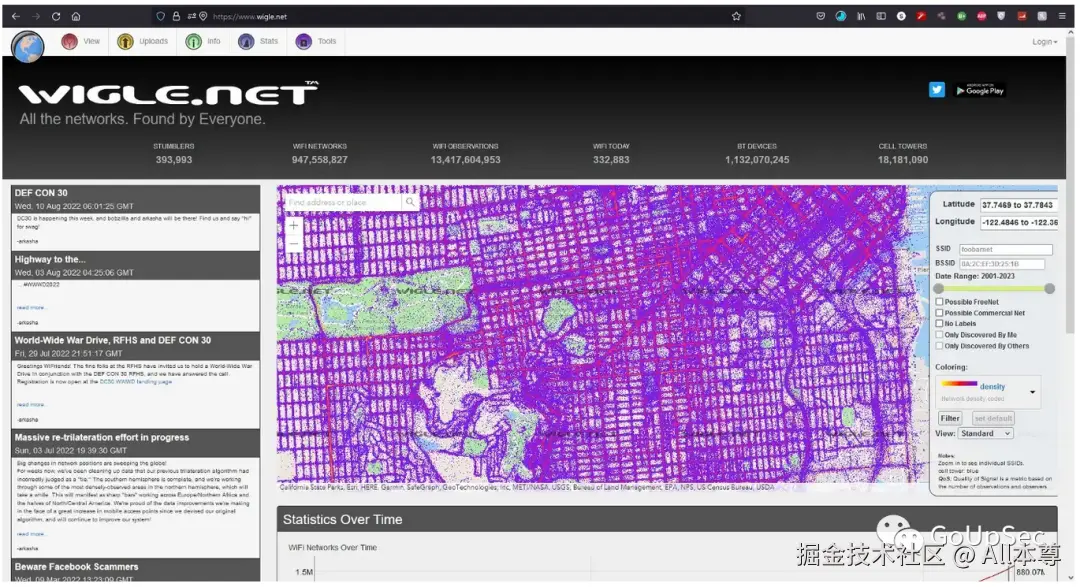
Task: Open the Firefox library icon
Action: (x=861, y=16)
